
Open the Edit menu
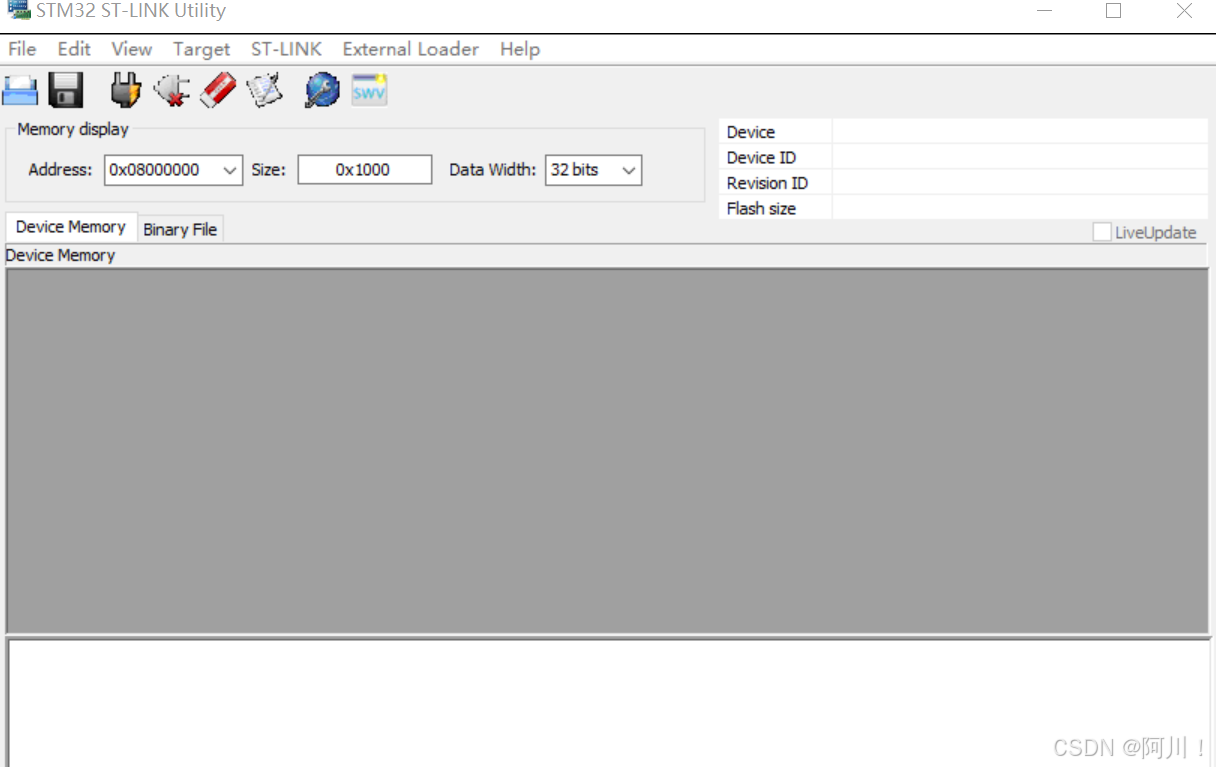(74, 49)
